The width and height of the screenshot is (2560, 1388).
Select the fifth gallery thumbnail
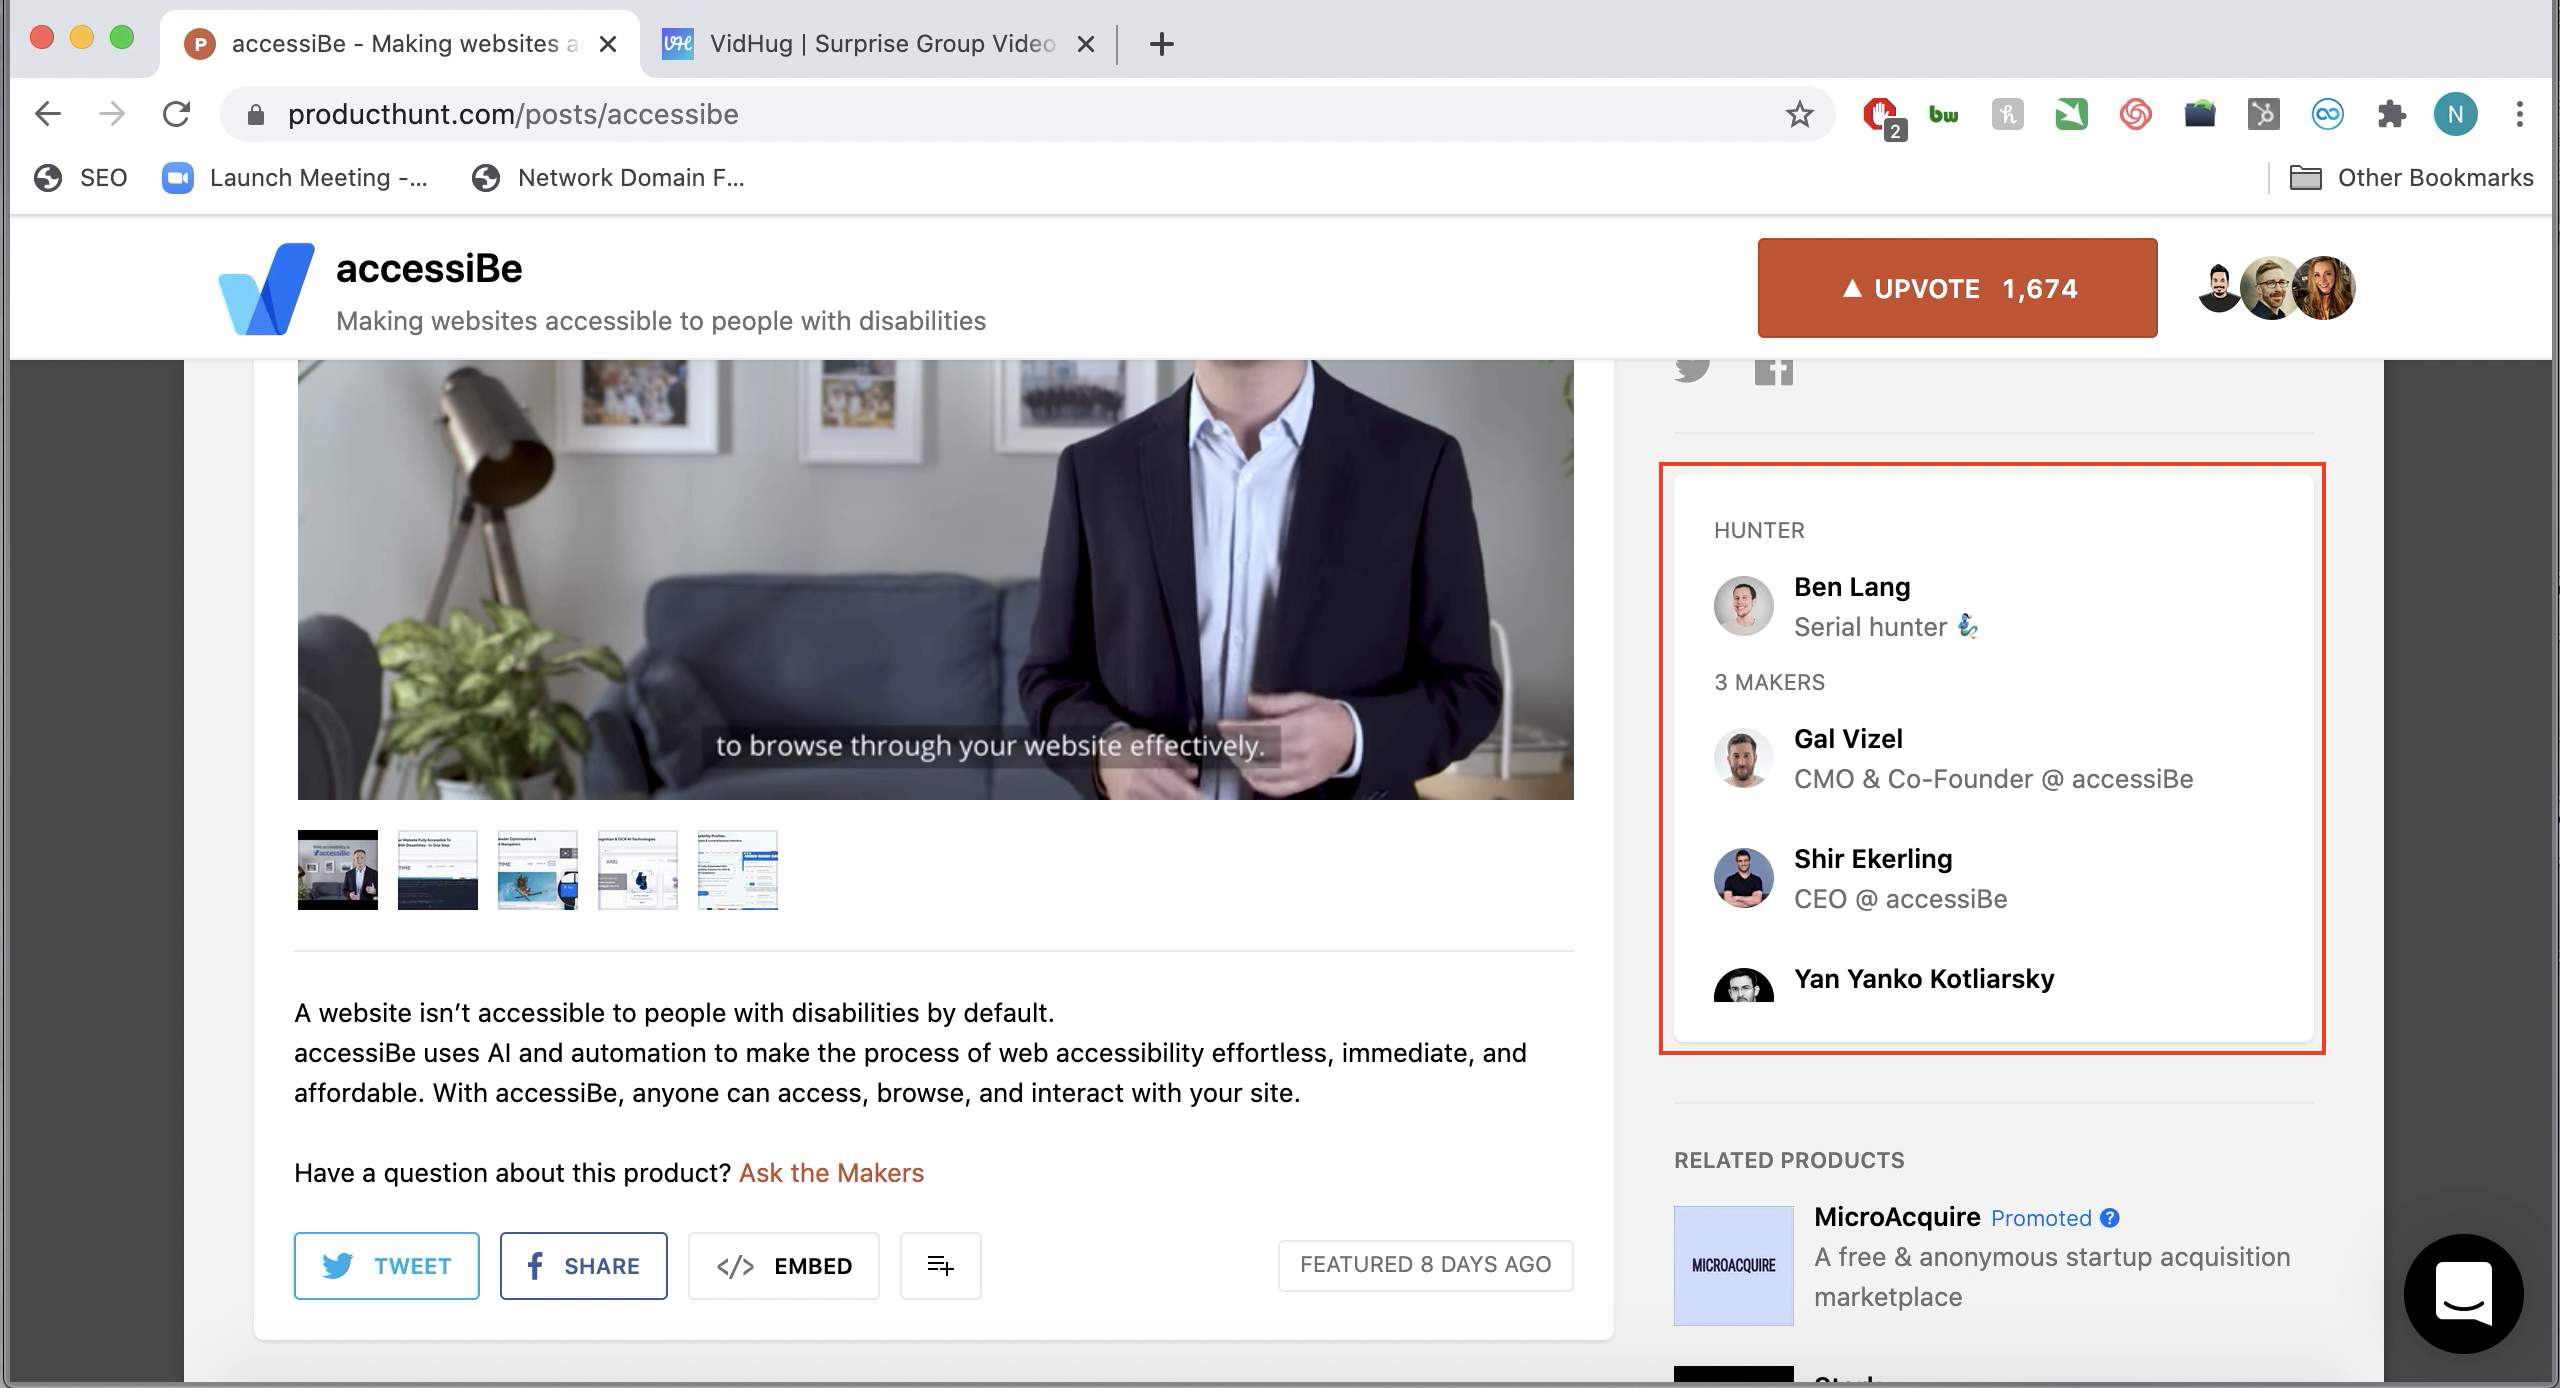pyautogui.click(x=738, y=870)
